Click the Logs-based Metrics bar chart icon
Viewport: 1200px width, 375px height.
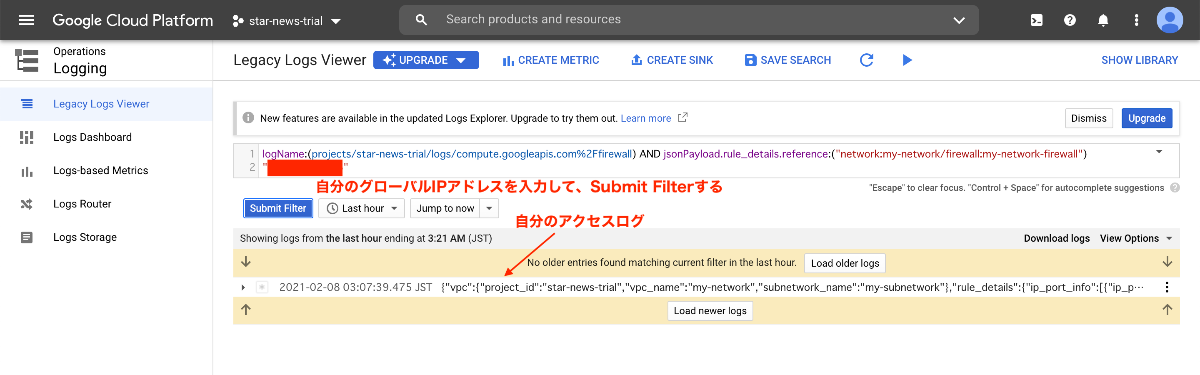(x=27, y=171)
